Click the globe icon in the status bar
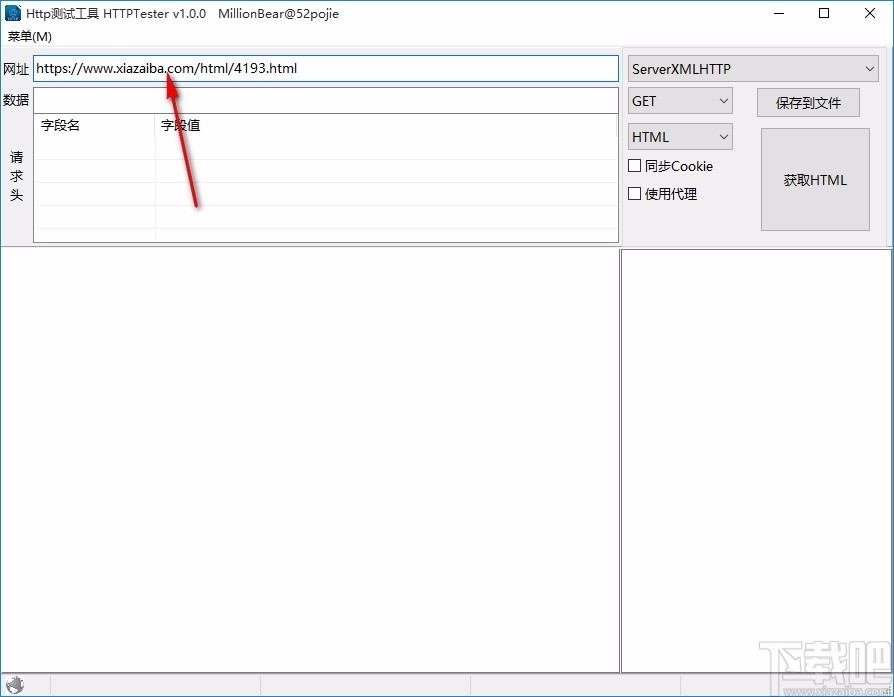The height and width of the screenshot is (697, 894). click(x=16, y=685)
